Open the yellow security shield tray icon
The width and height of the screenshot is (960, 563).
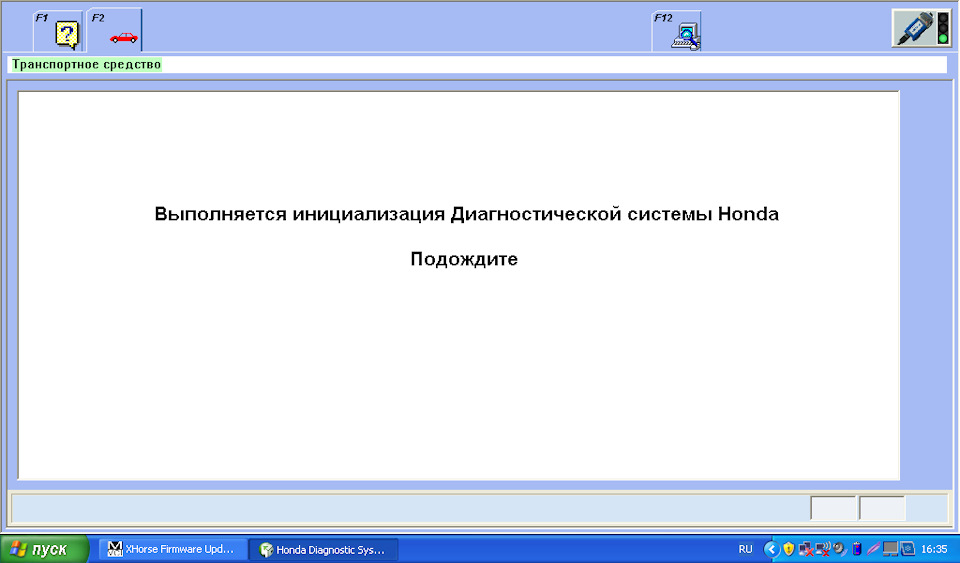point(789,549)
